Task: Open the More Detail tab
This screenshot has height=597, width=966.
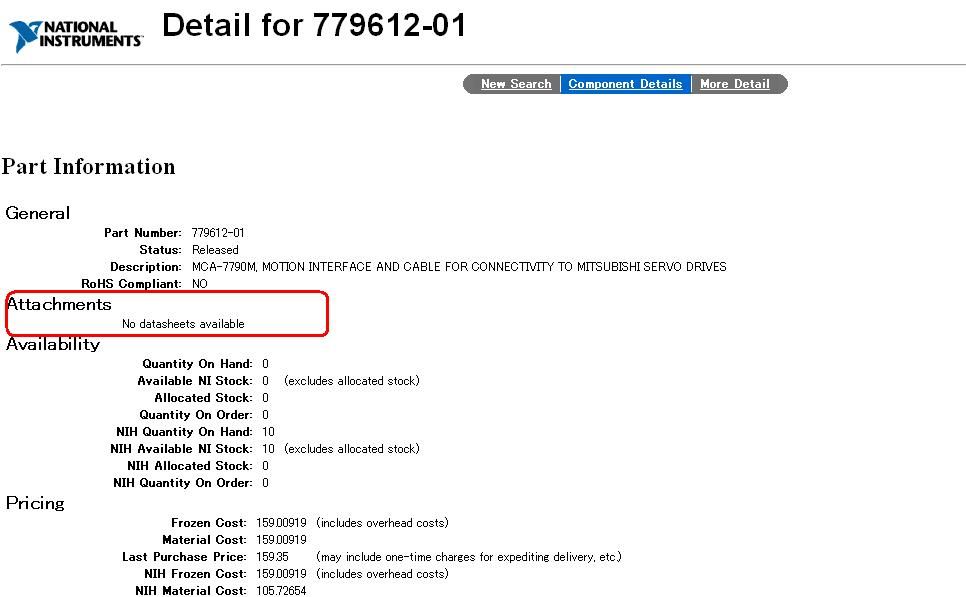Action: pos(735,84)
